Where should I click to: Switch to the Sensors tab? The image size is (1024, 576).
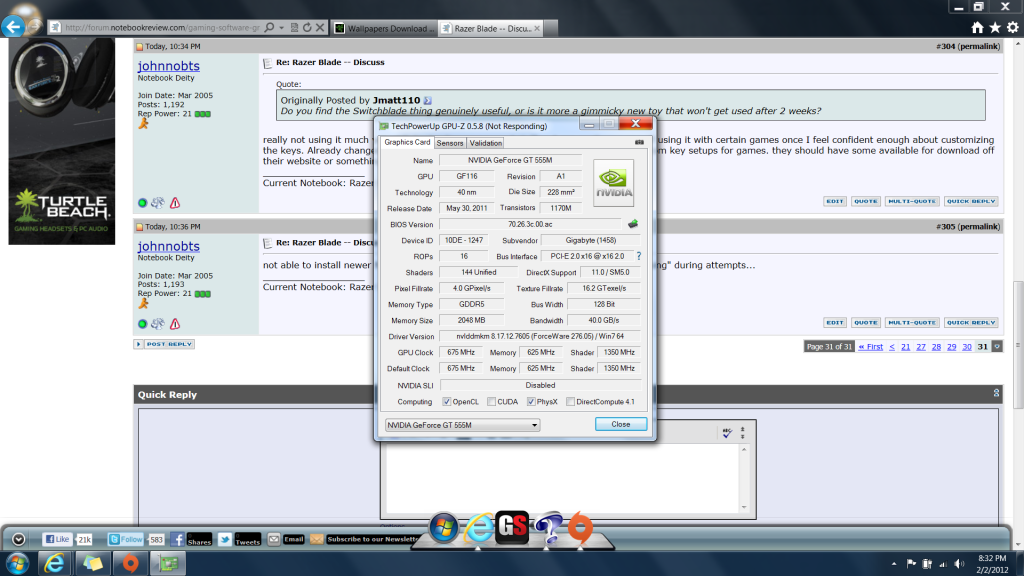(x=450, y=143)
